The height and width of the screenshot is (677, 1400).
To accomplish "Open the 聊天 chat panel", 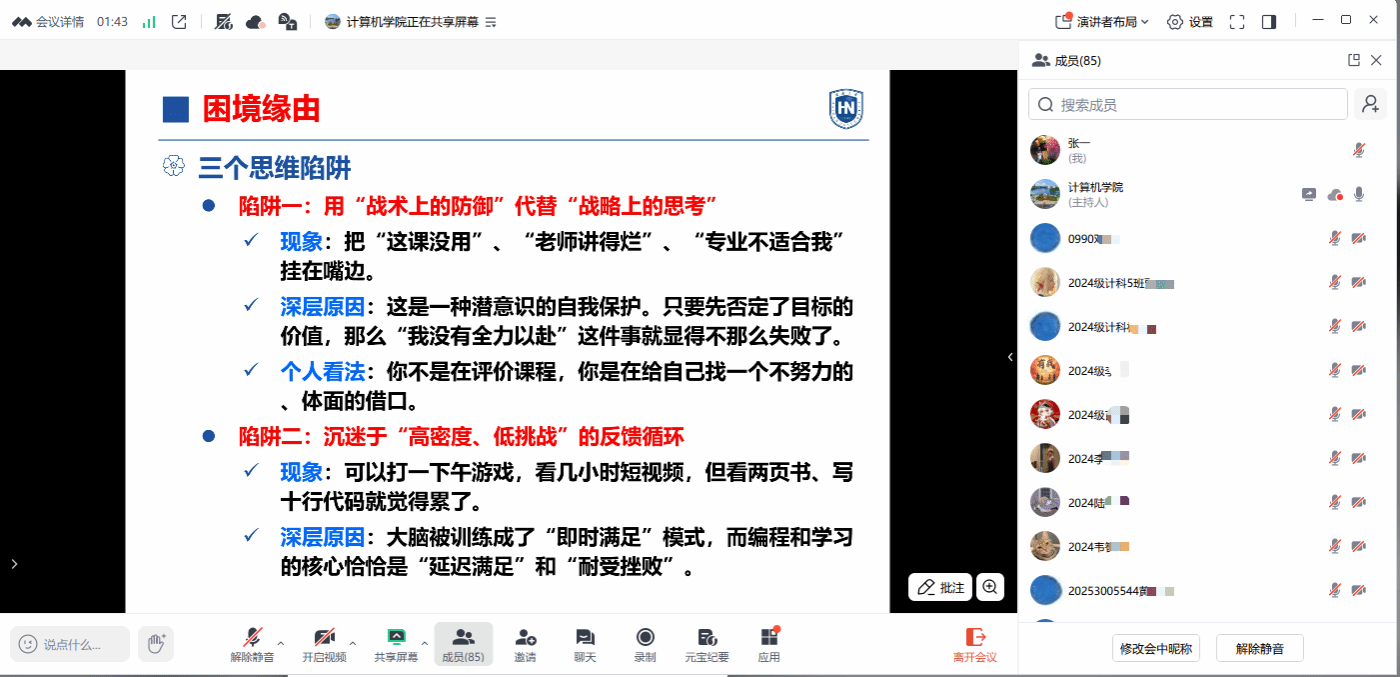I will click(585, 643).
